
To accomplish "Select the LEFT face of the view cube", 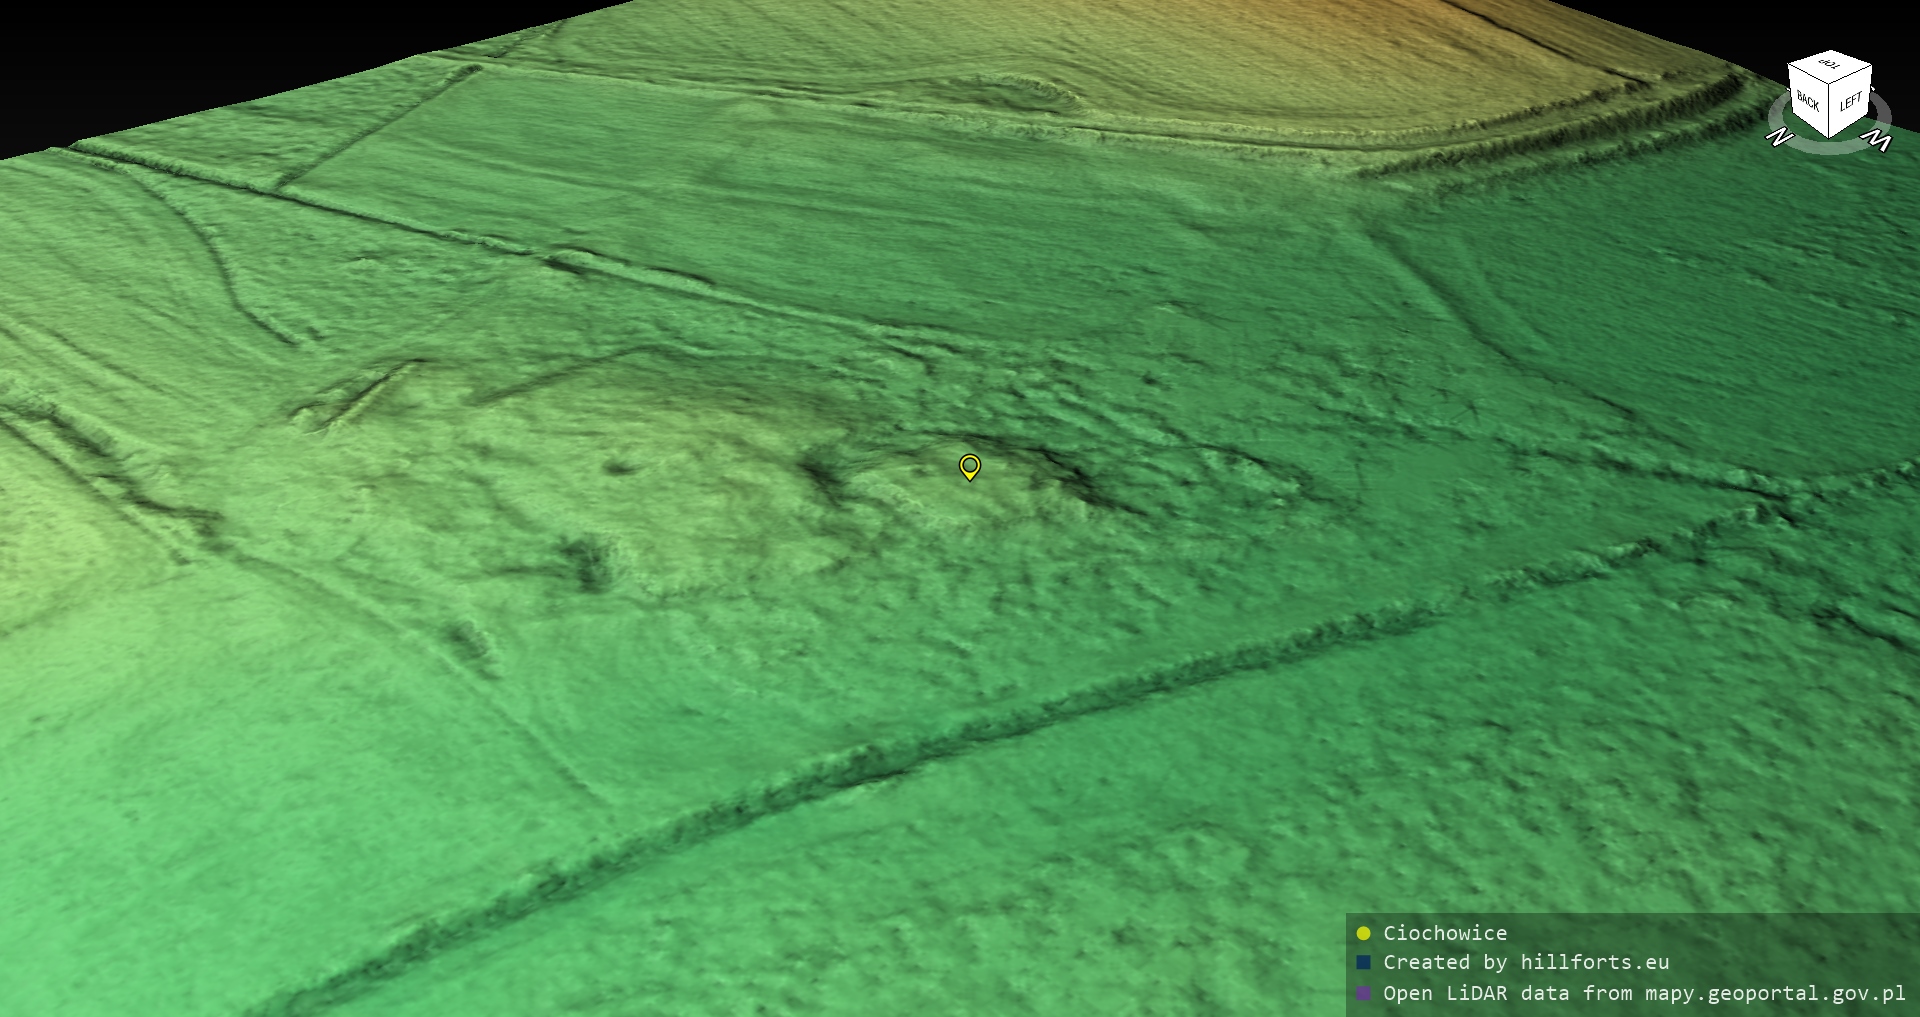I will pos(1850,102).
